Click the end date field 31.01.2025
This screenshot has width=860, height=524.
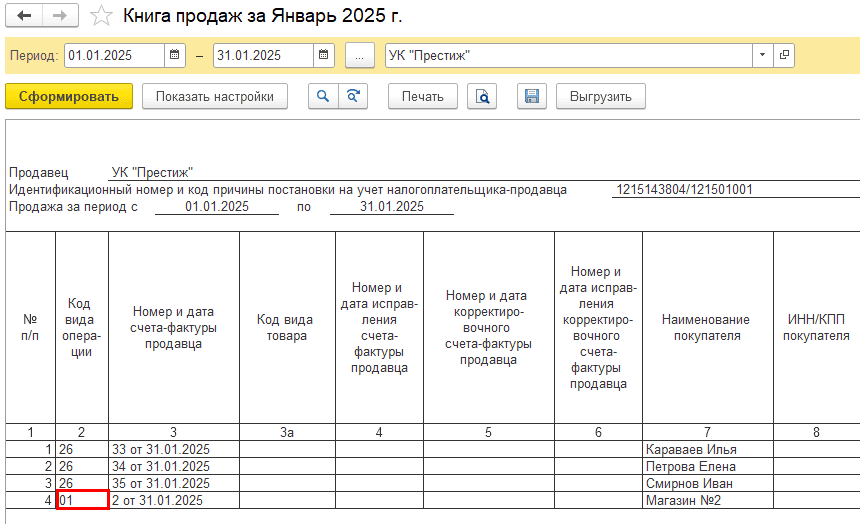click(262, 56)
